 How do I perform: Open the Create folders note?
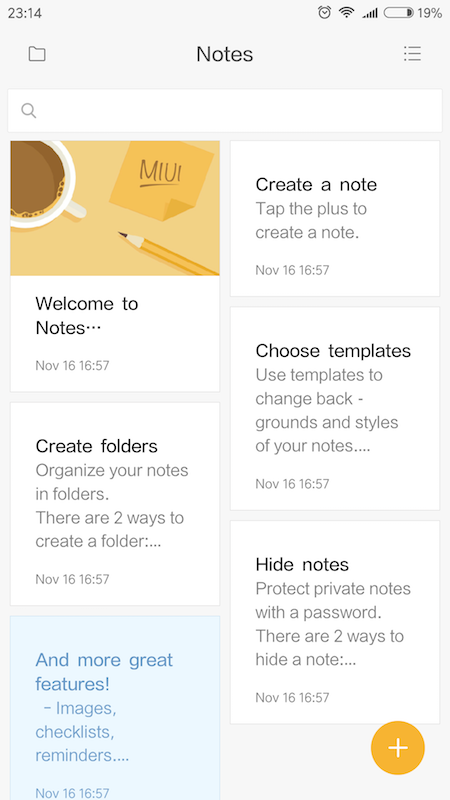tap(115, 504)
